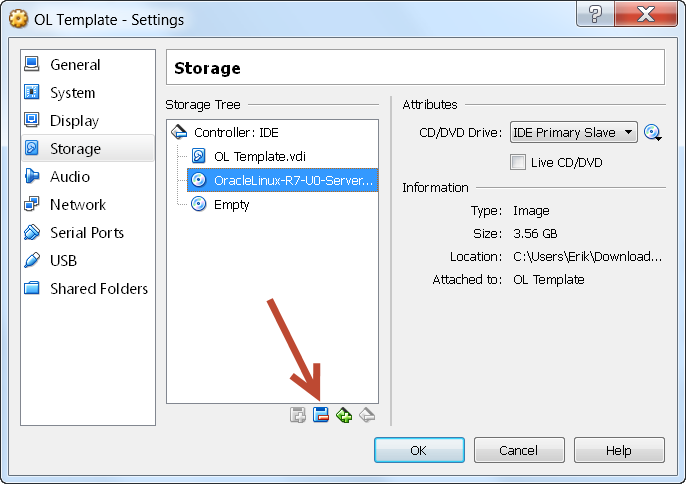Open the Serial Ports category
The image size is (686, 484).
(88, 232)
